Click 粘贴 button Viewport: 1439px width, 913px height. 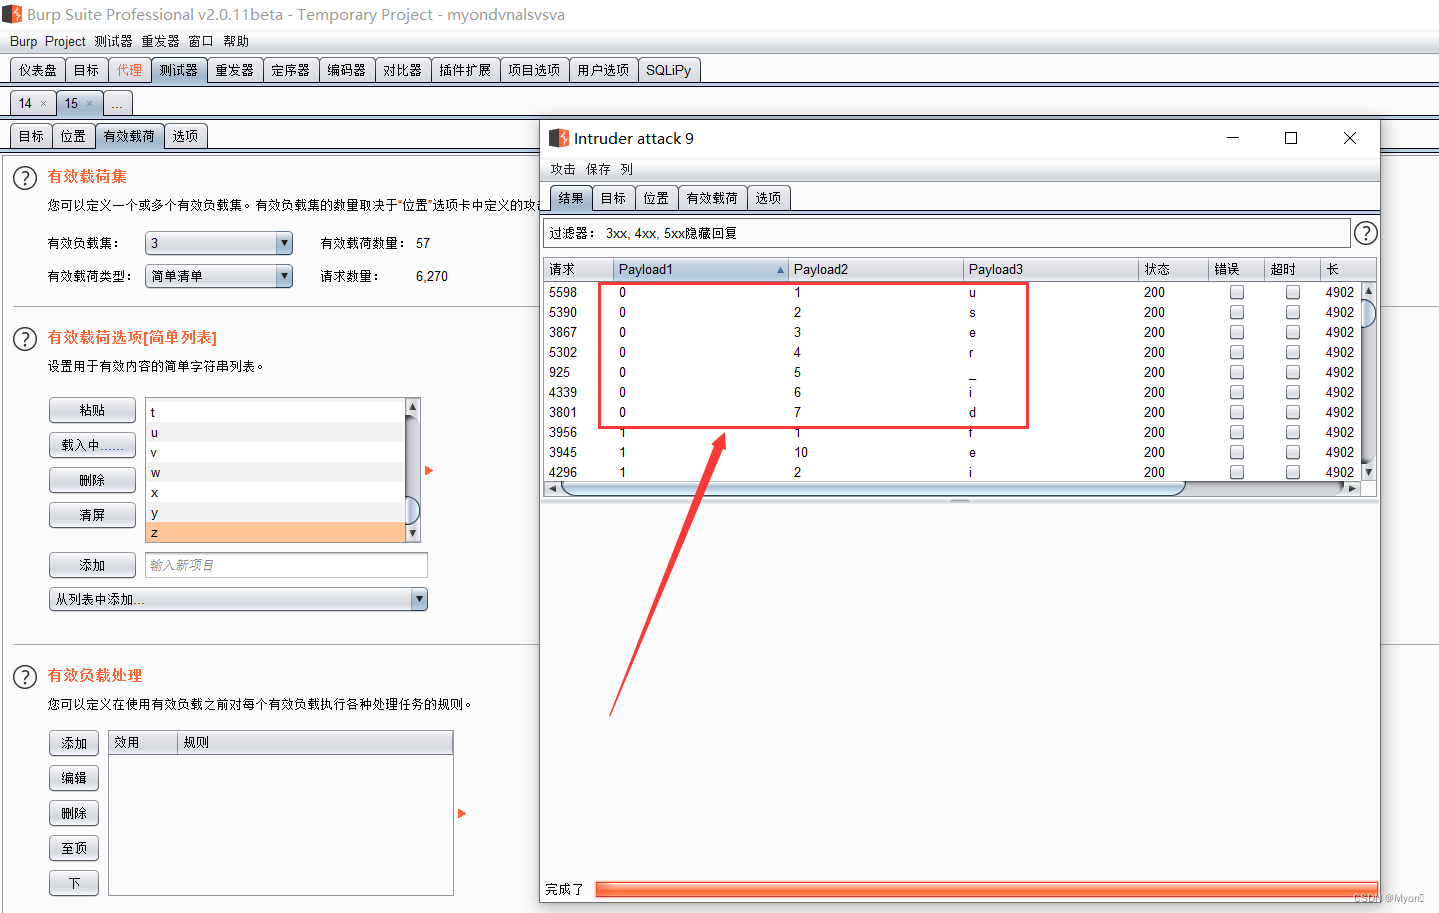point(92,410)
